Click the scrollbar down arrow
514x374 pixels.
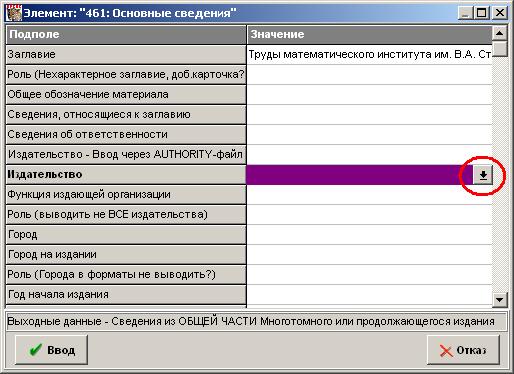(500, 299)
